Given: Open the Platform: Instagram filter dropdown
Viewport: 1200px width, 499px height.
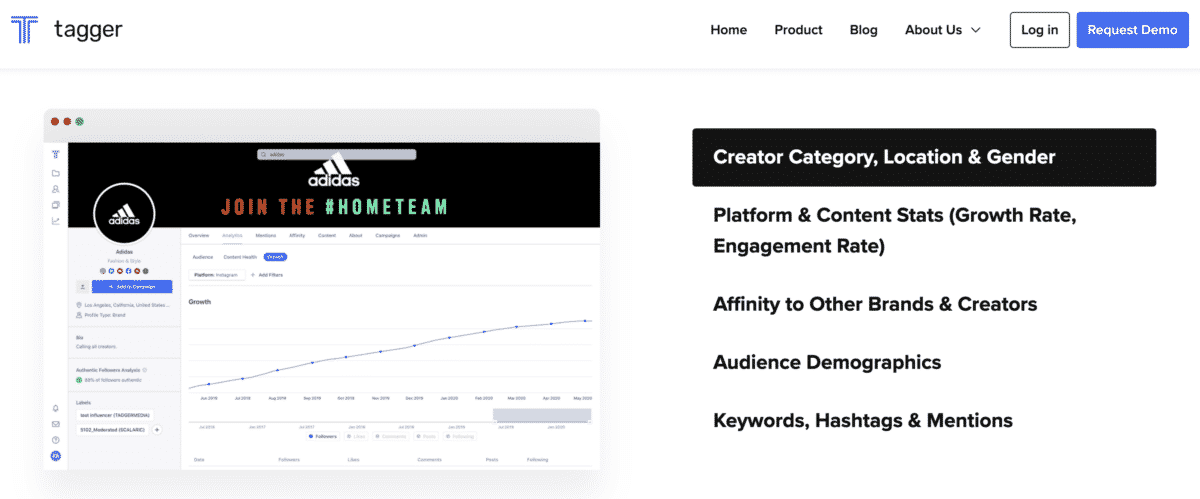Looking at the screenshot, I should click(215, 274).
